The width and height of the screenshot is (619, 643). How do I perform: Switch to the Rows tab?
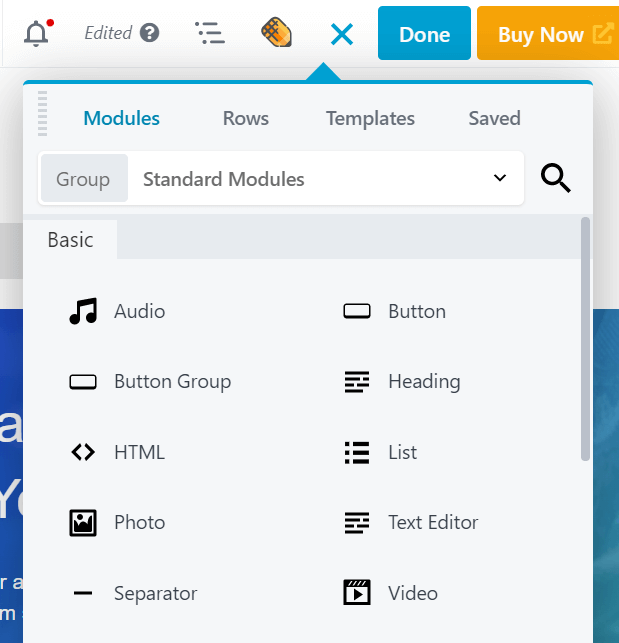point(245,118)
